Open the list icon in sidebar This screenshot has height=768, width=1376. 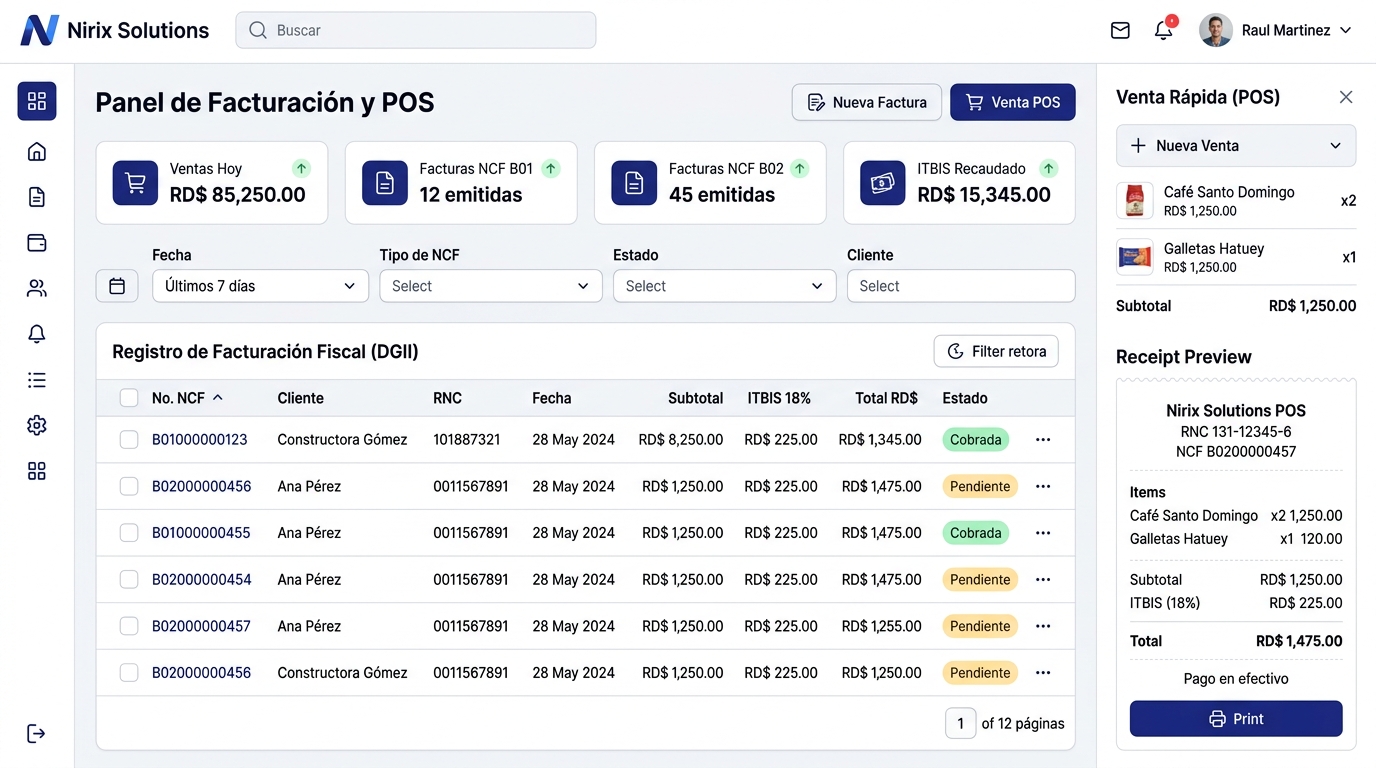point(37,380)
